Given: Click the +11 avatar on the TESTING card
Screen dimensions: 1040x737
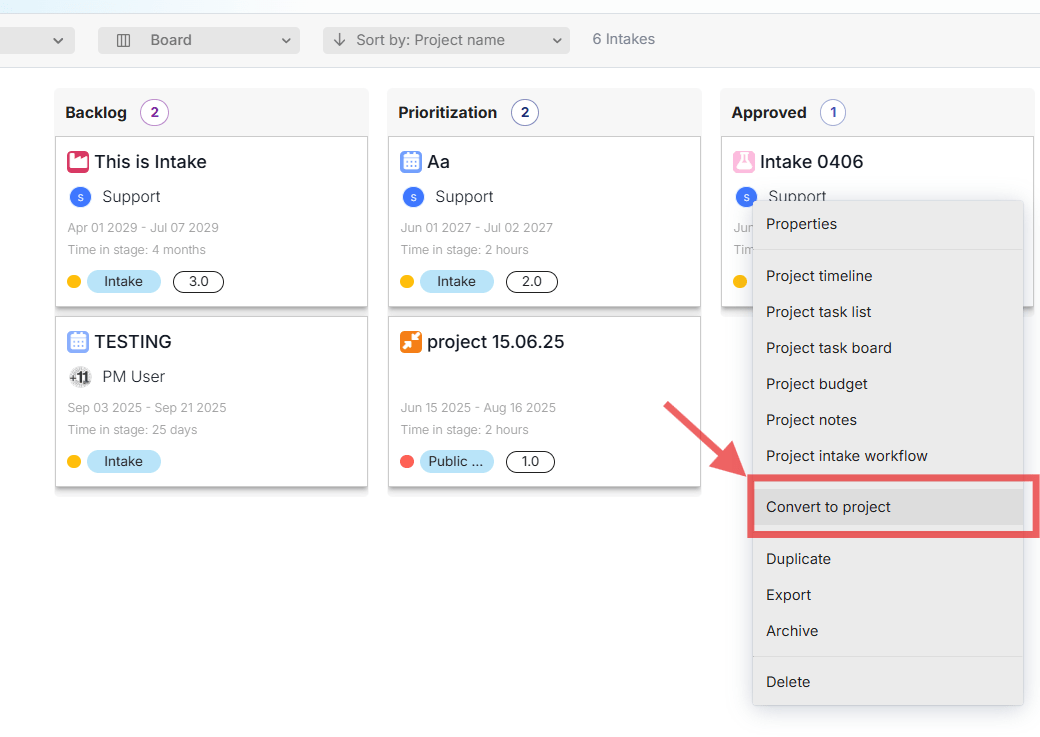Looking at the screenshot, I should (x=80, y=377).
